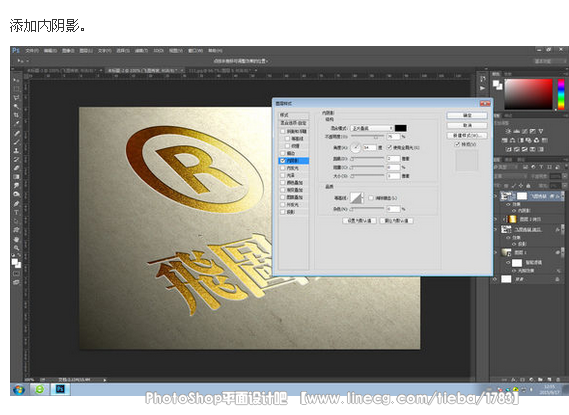Enable the Bevel and Emboss style checkbox
This screenshot has width=569, height=415.
point(283,131)
